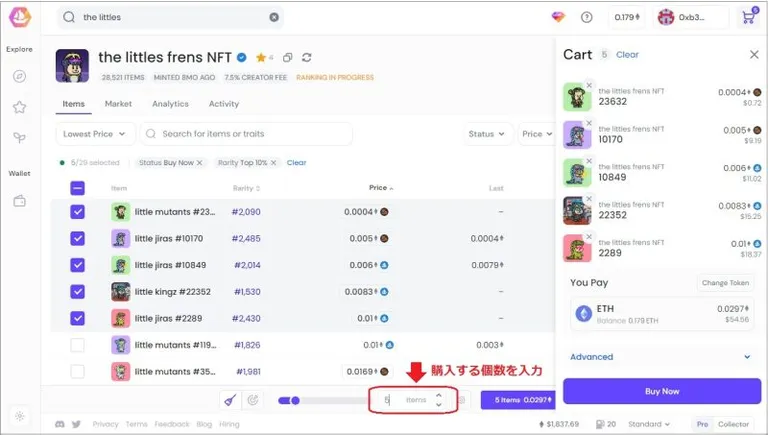Switch to the Items tab
This screenshot has height=435, width=768.
click(x=73, y=104)
